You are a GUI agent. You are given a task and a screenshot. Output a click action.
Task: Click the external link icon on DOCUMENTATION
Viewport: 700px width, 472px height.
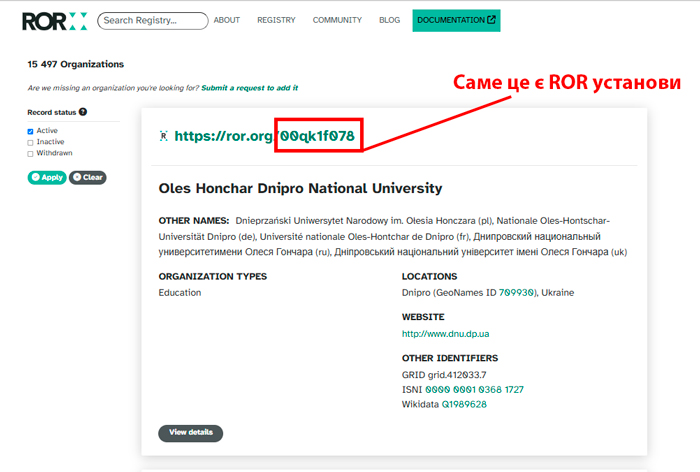492,20
